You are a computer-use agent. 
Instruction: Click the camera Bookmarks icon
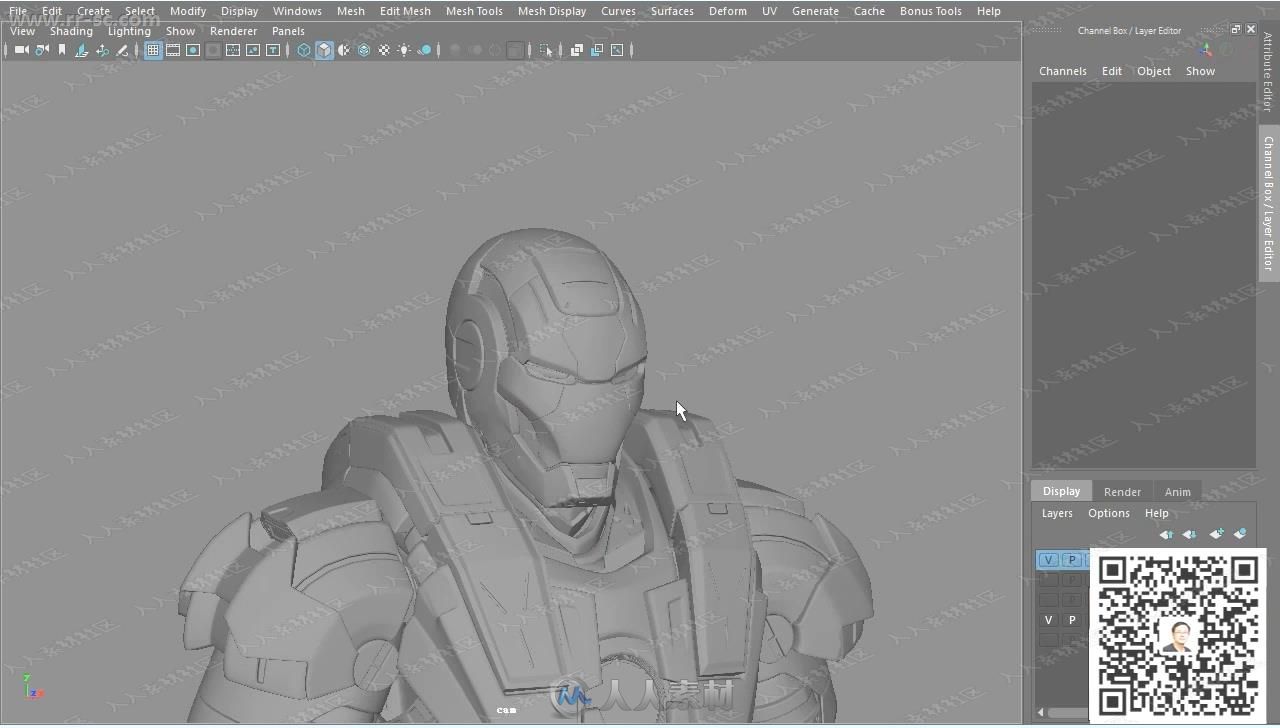pyautogui.click(x=62, y=50)
